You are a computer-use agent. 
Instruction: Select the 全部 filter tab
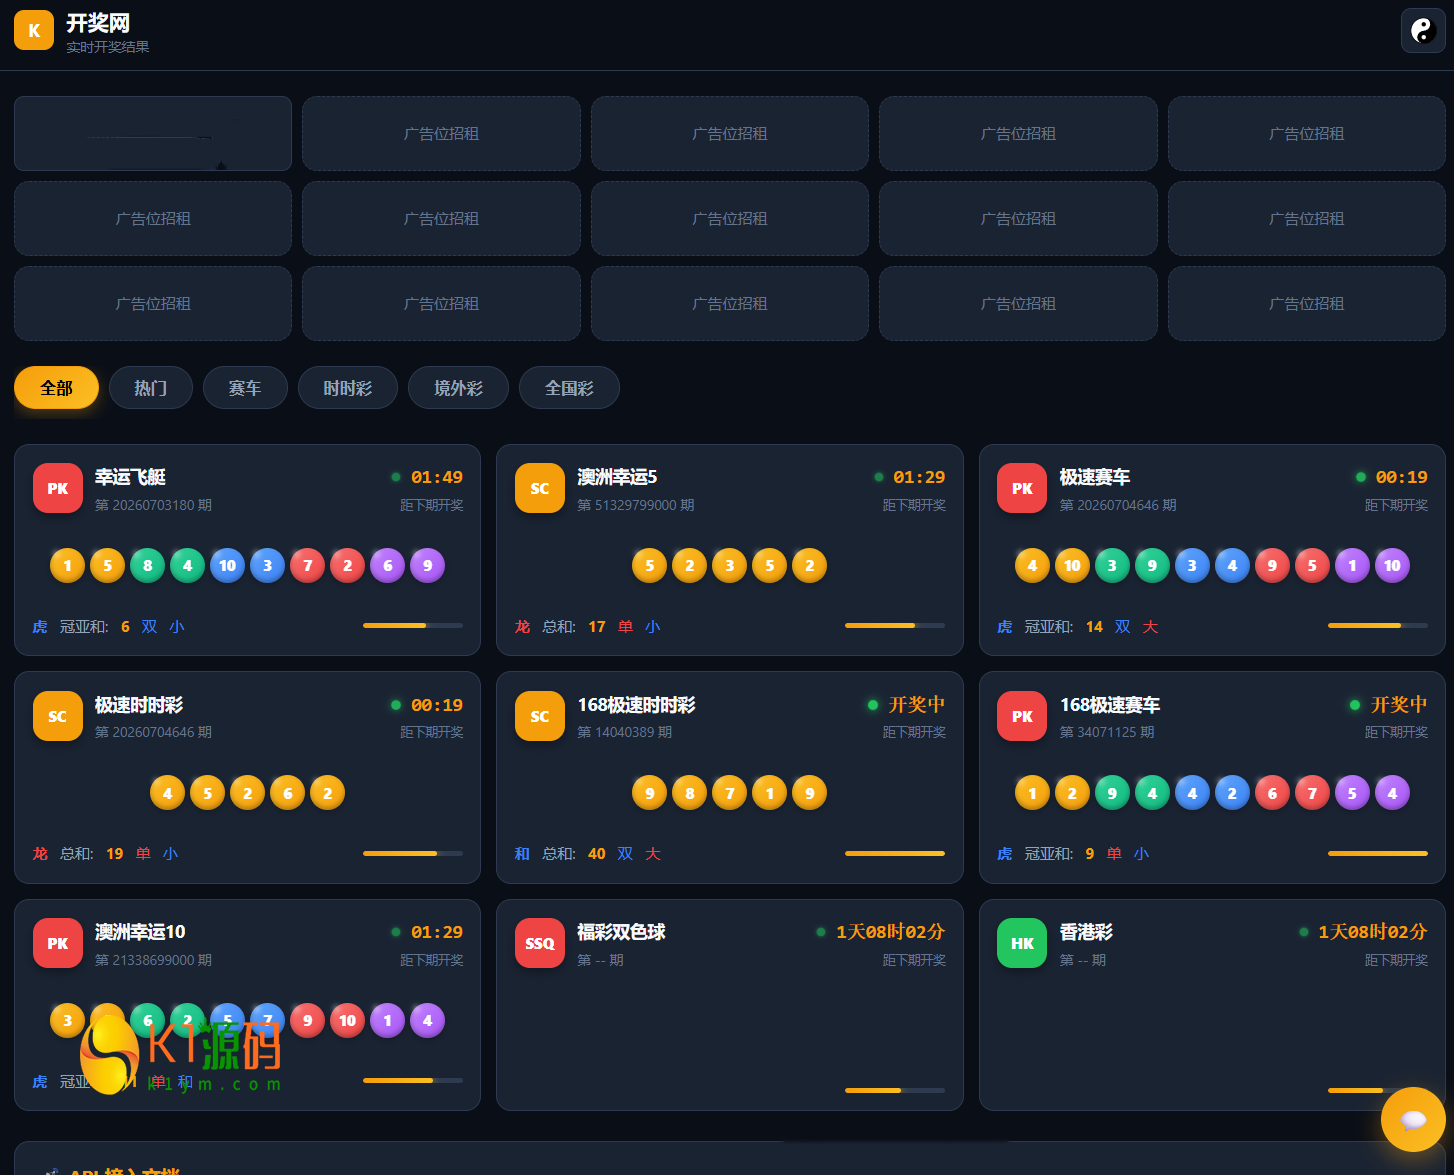56,388
